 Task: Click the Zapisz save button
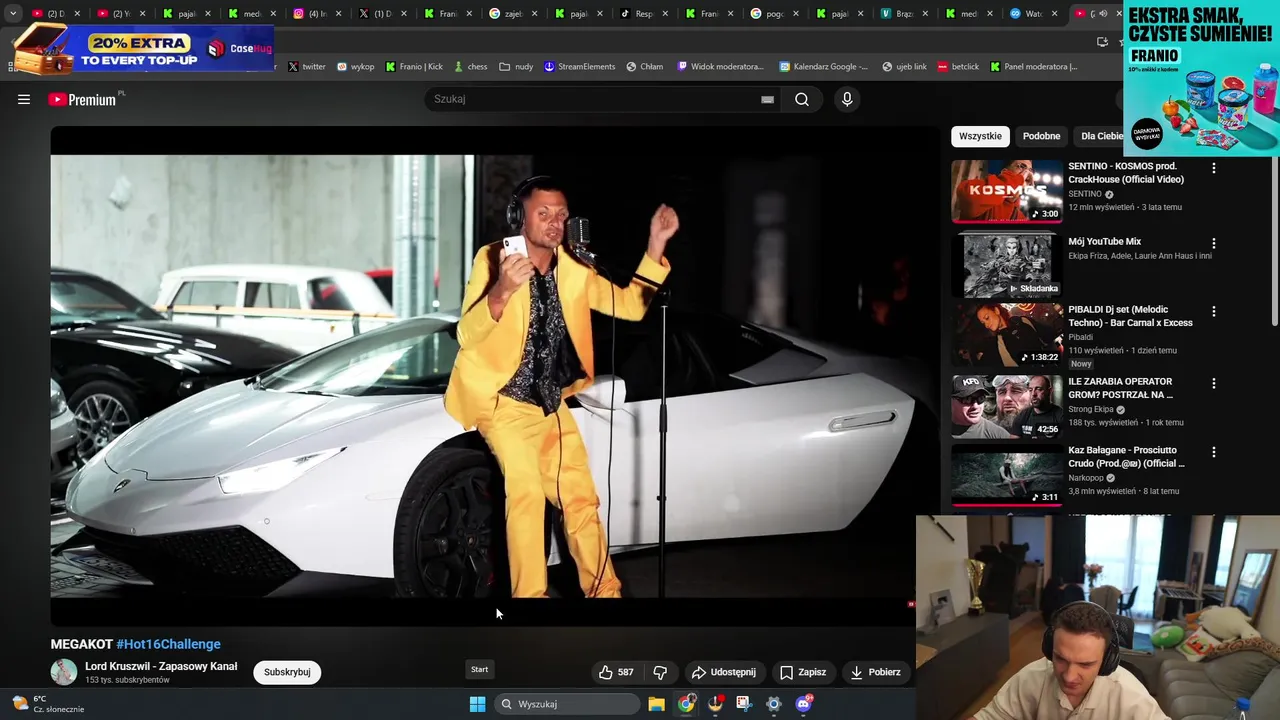[803, 672]
